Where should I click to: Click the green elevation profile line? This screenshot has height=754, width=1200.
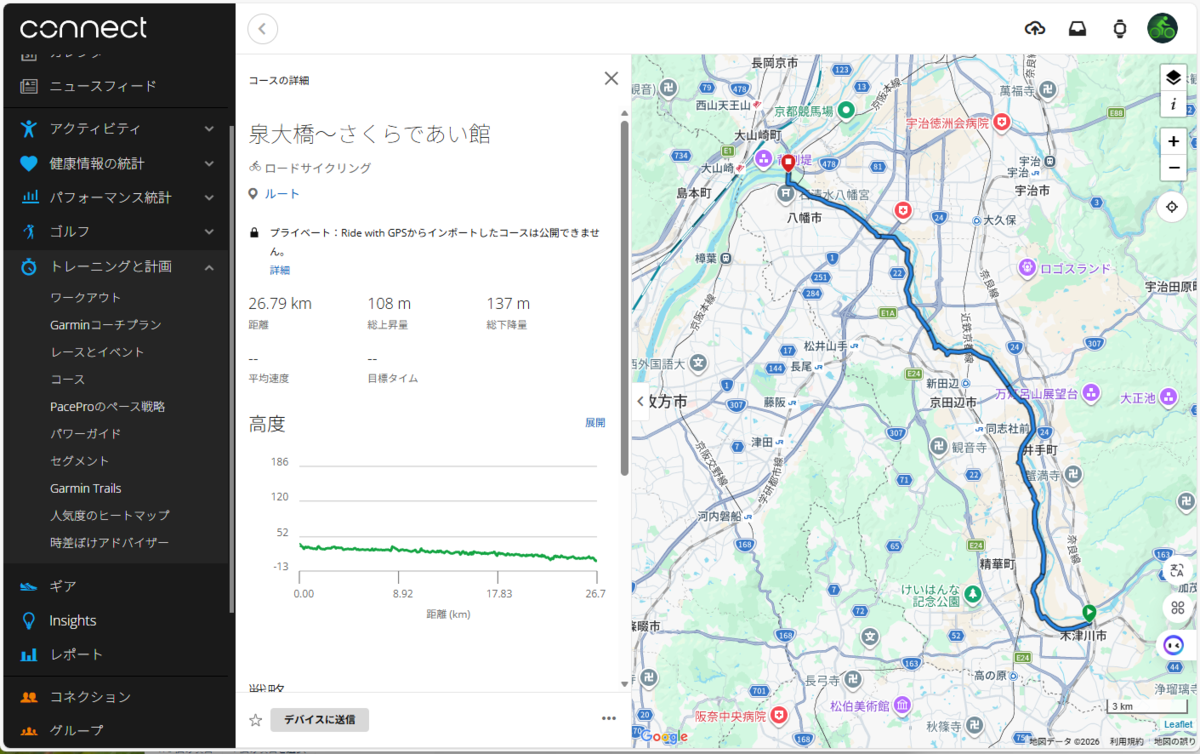[x=448, y=551]
